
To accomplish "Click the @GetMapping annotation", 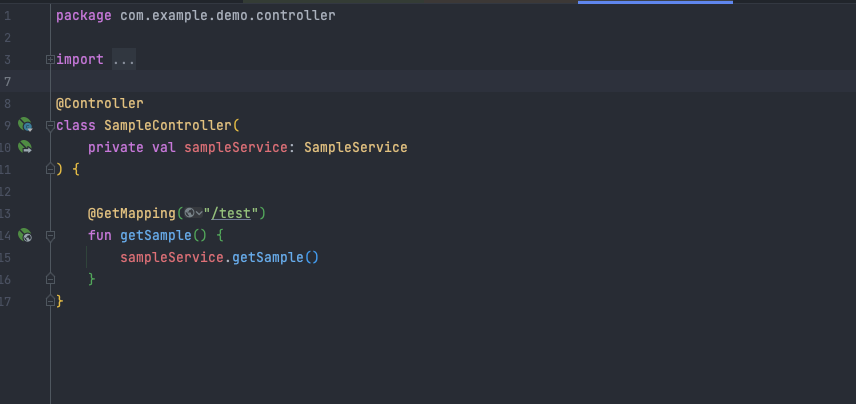I will click(132, 213).
